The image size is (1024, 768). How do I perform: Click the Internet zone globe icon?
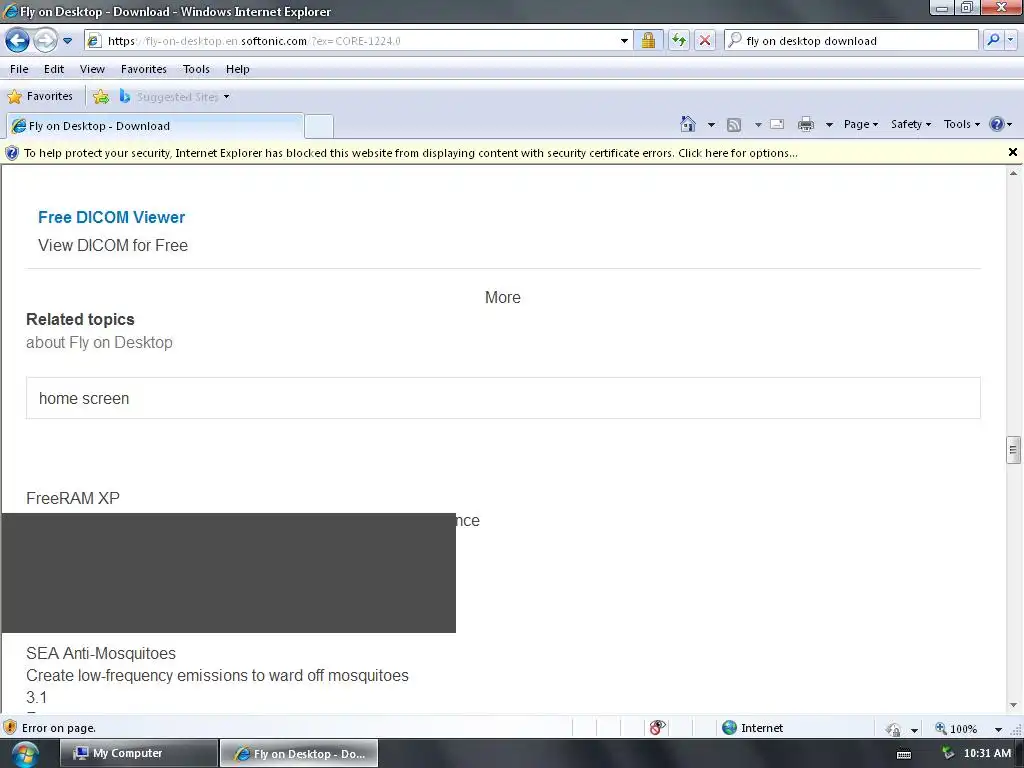729,728
